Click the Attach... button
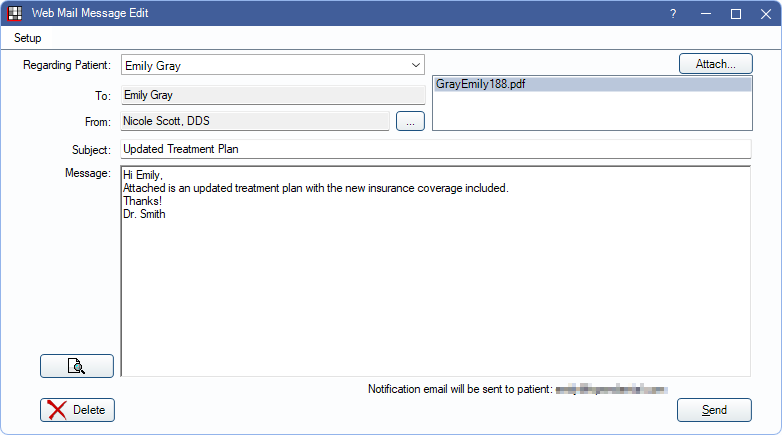 [x=715, y=64]
